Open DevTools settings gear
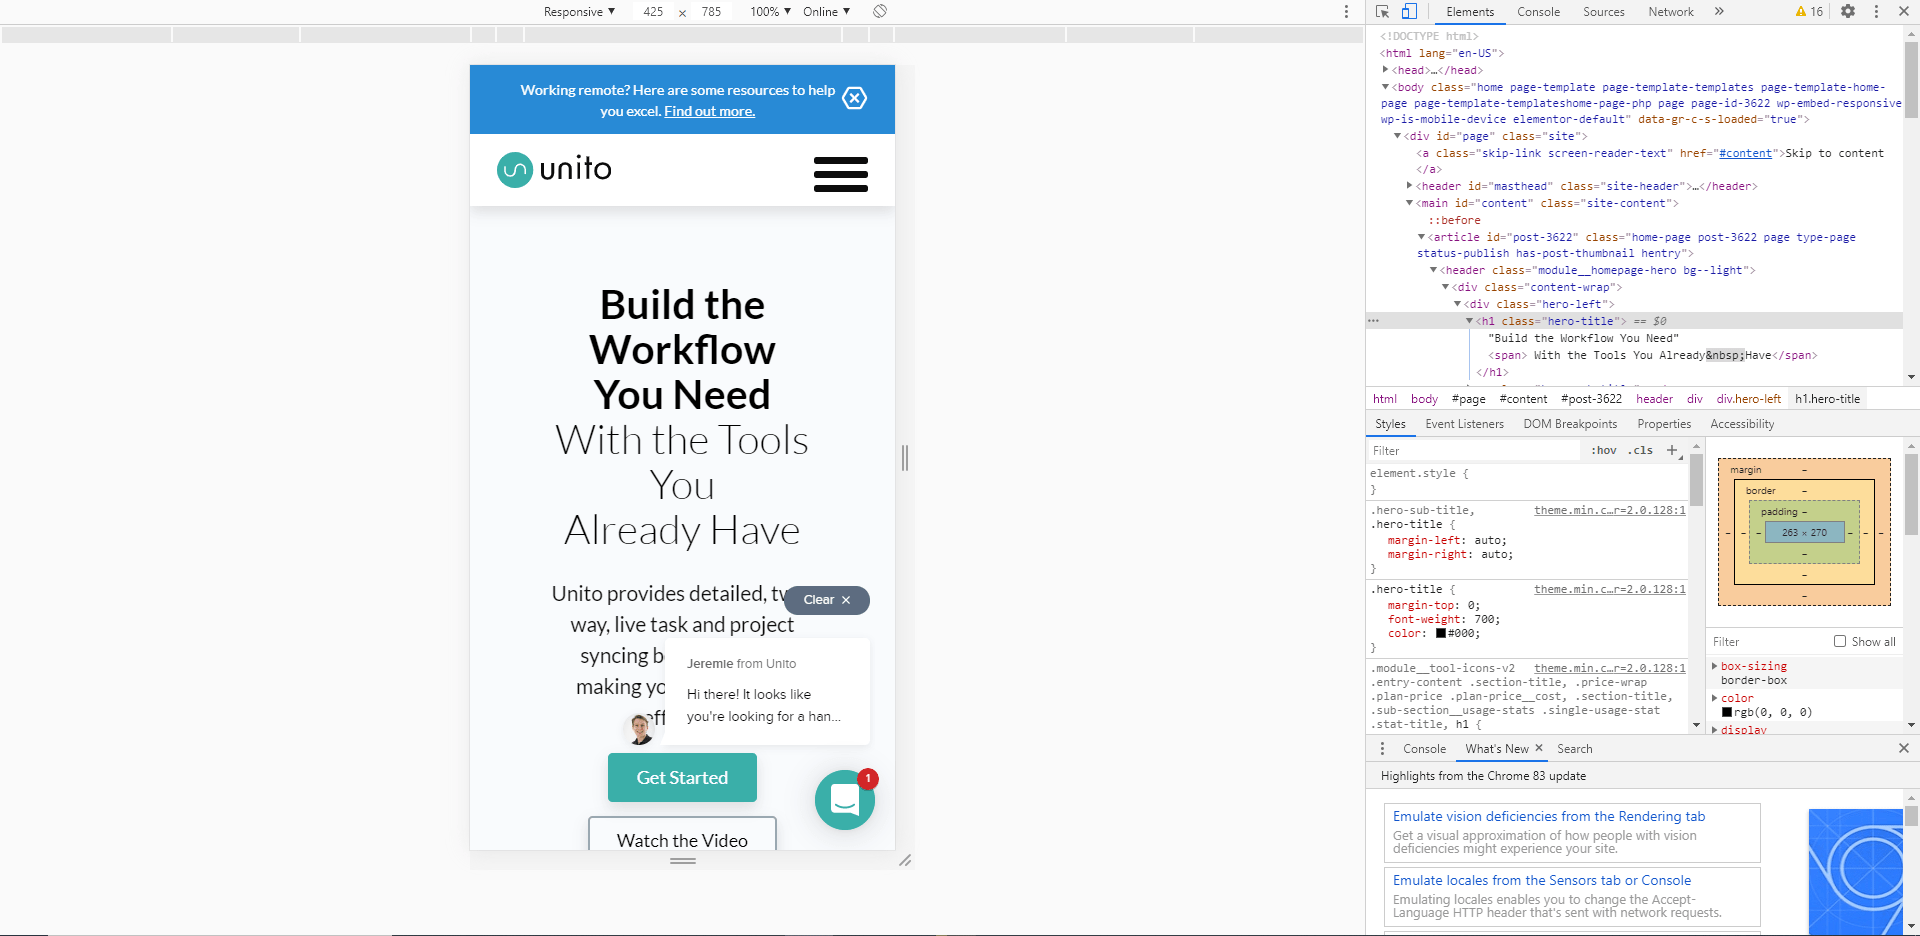 [1848, 11]
